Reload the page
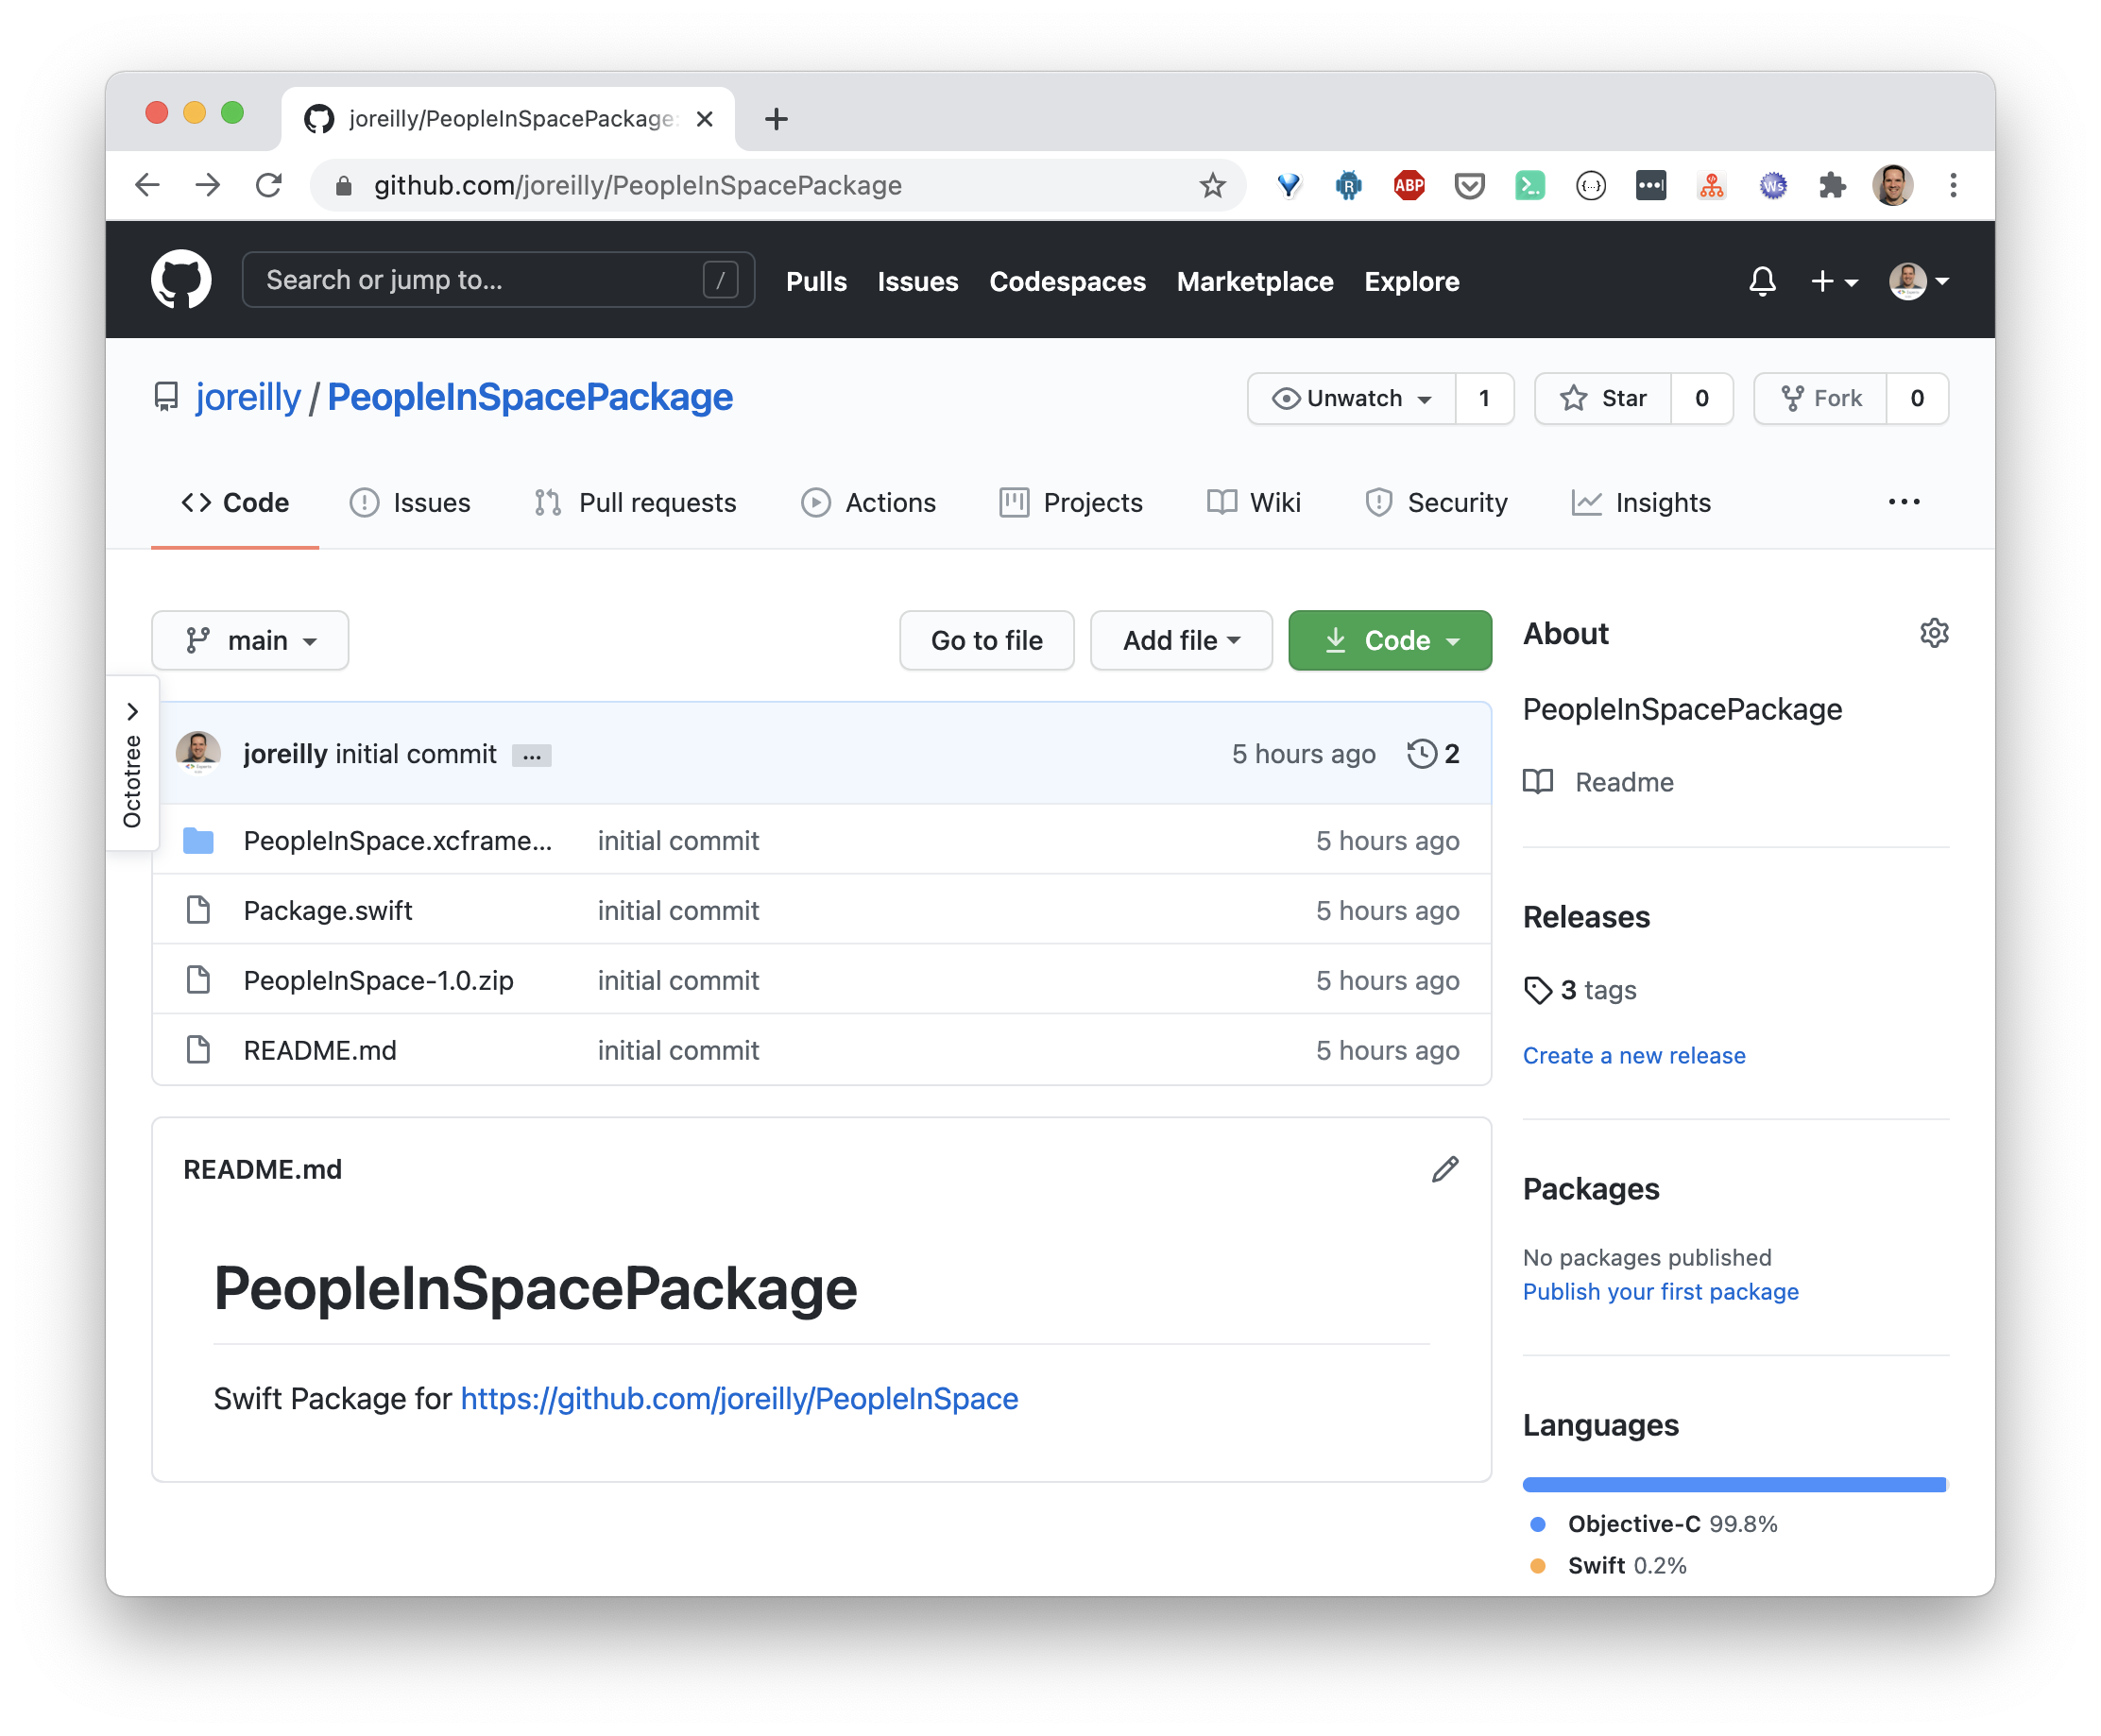The height and width of the screenshot is (1736, 2101). [x=268, y=185]
